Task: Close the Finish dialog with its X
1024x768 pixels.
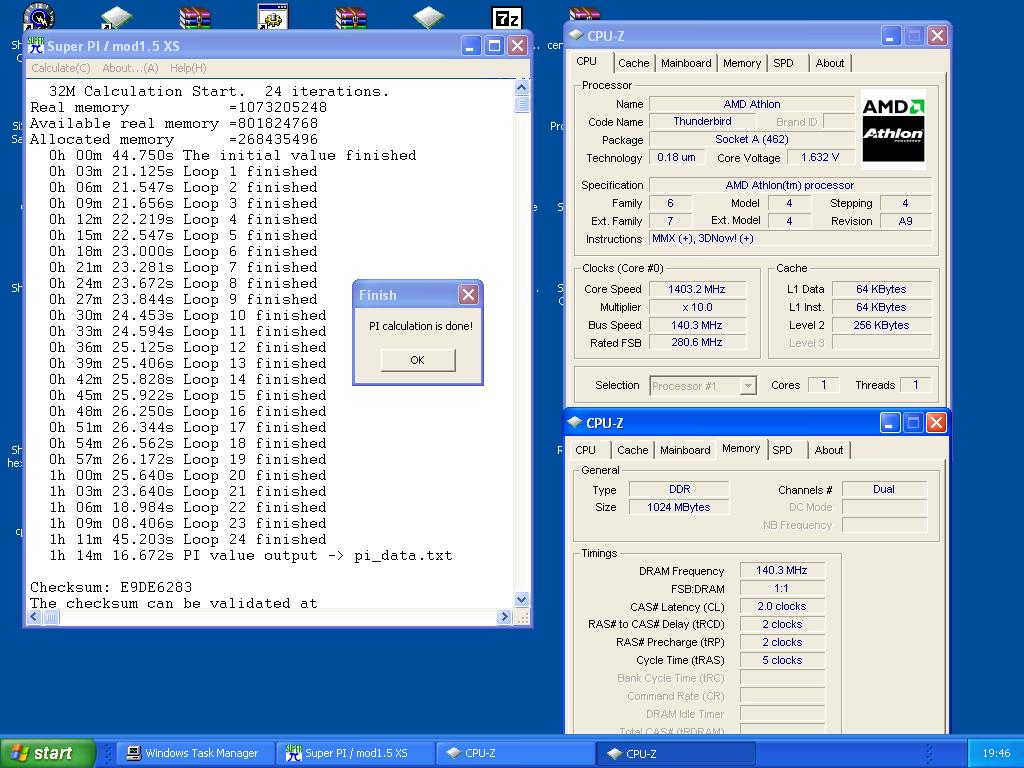Action: pos(468,295)
